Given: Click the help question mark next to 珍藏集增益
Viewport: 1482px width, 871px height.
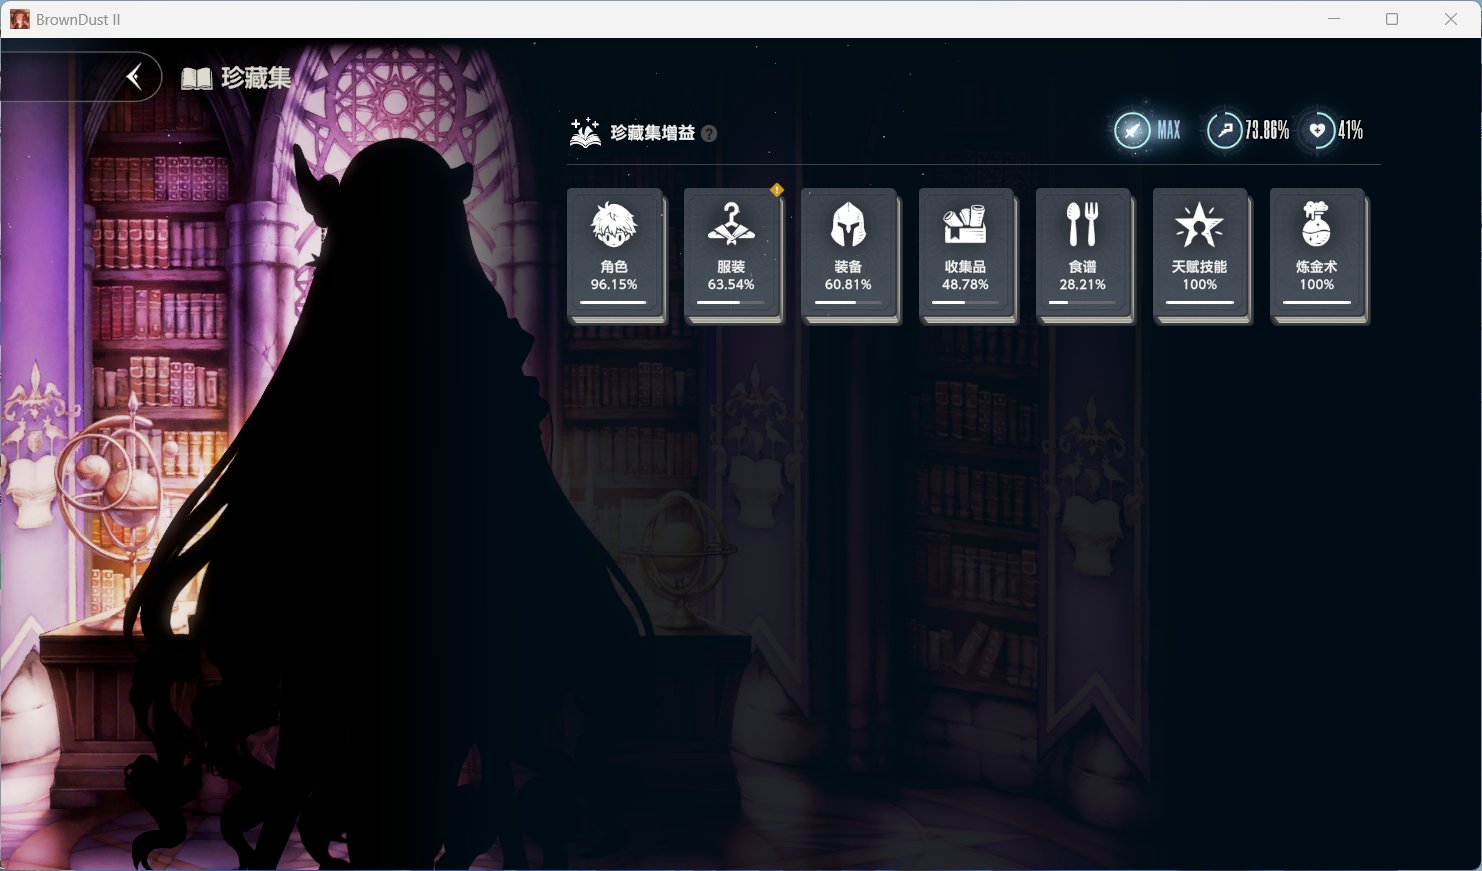Looking at the screenshot, I should [709, 133].
